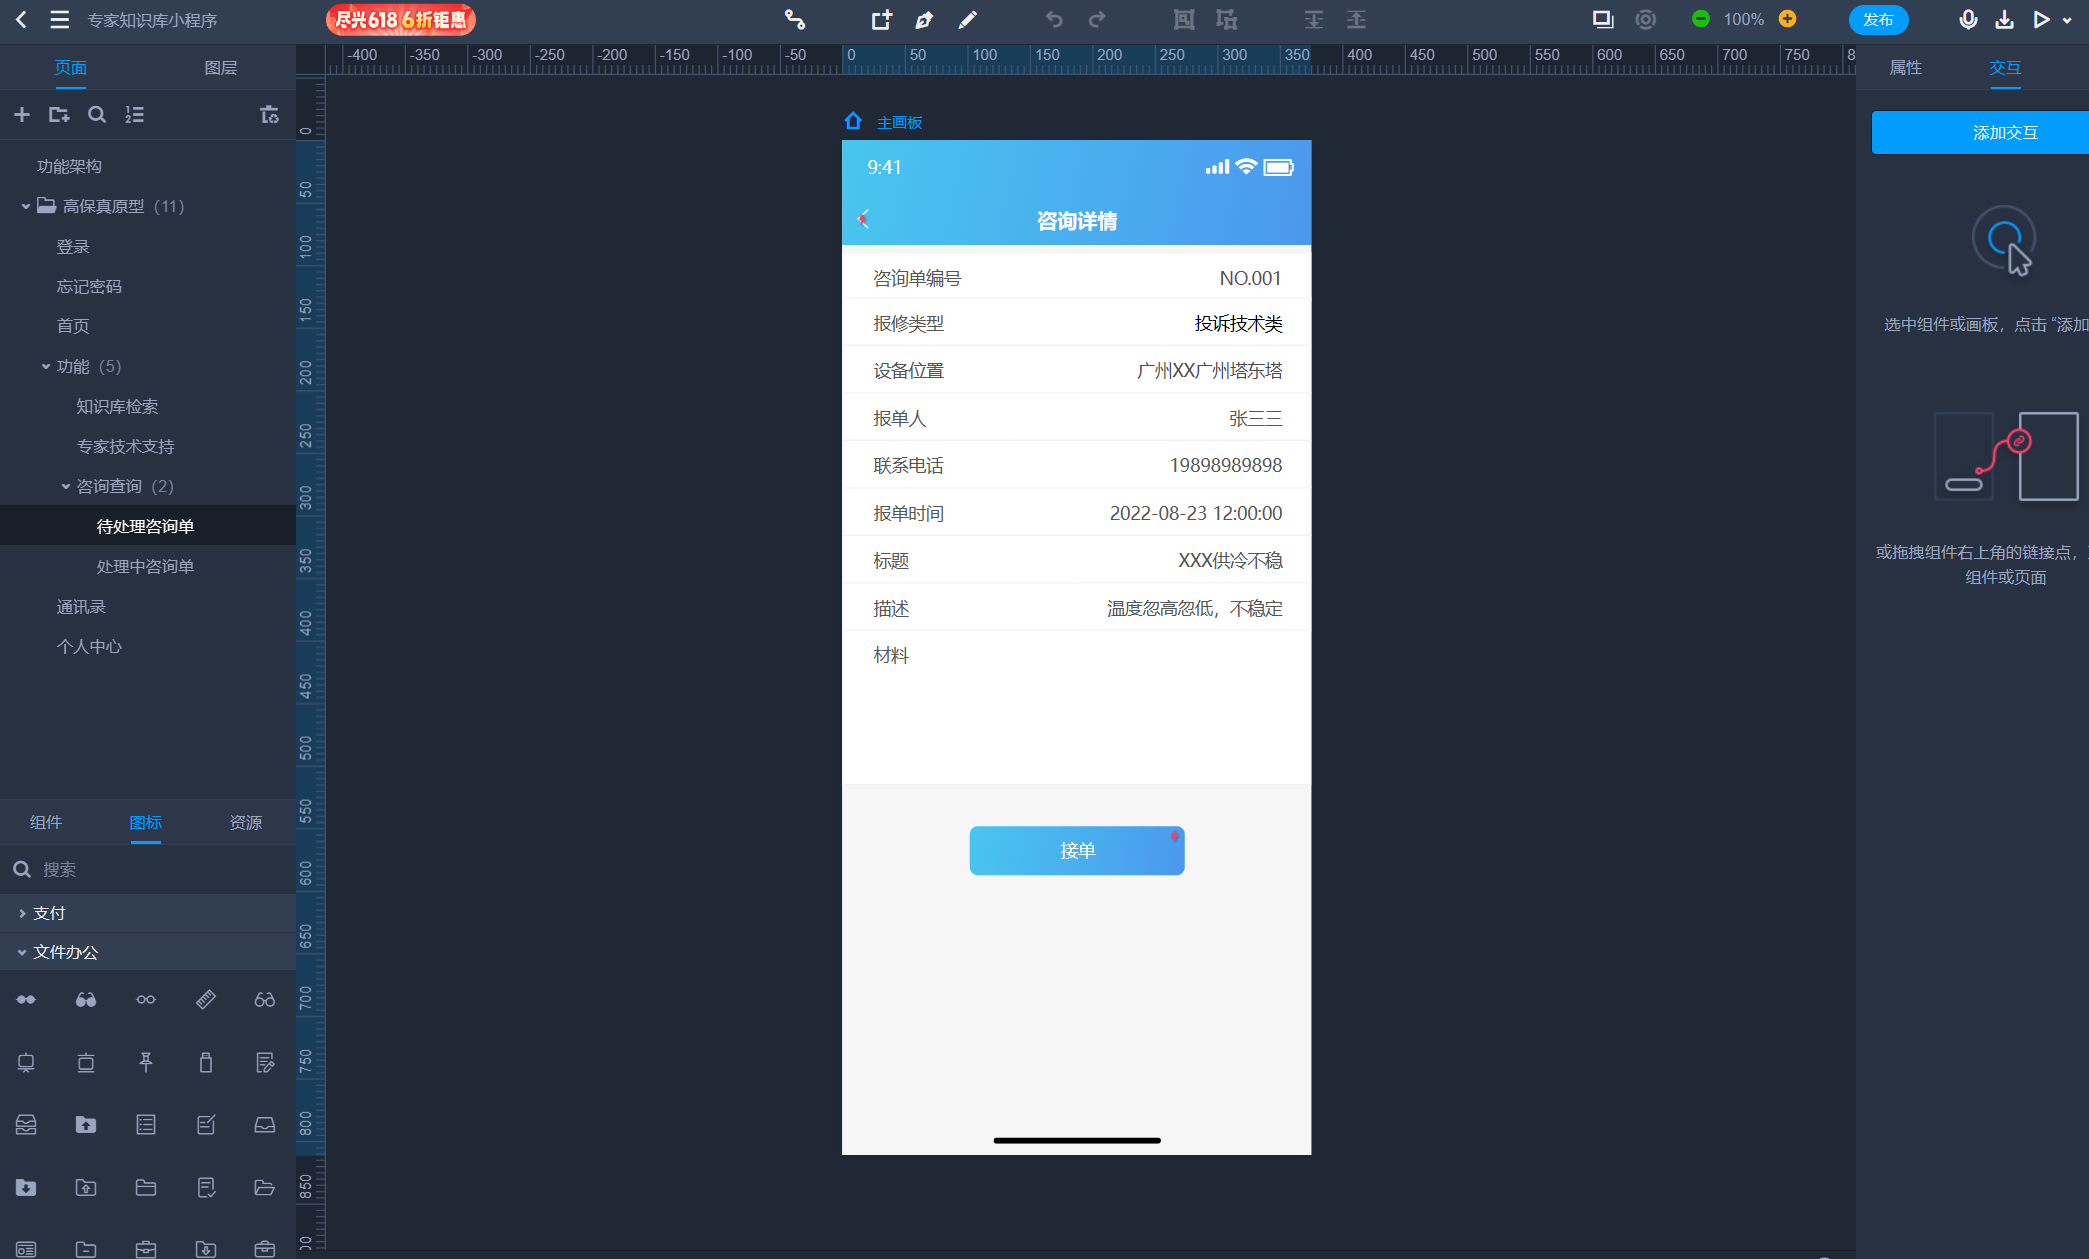Click the 主画板 artboard label
The image size is (2089, 1259).
[899, 122]
